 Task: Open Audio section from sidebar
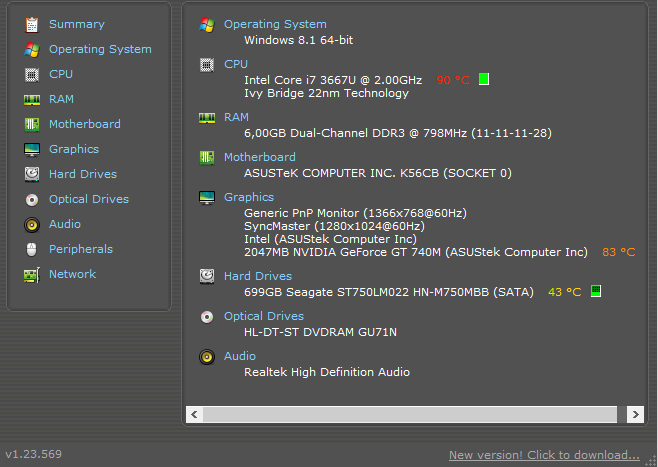pyautogui.click(x=65, y=224)
